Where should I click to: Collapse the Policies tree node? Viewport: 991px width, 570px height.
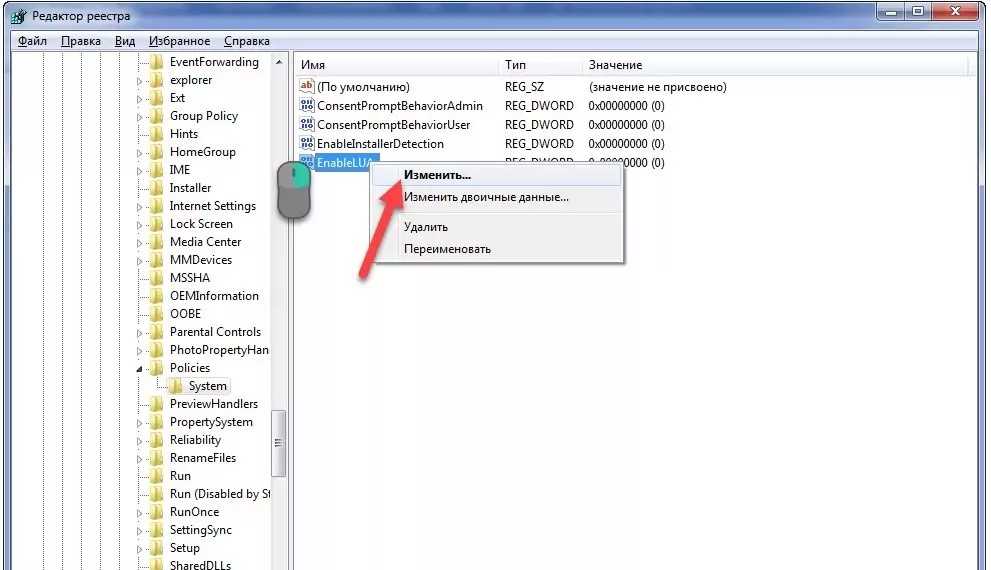(141, 368)
